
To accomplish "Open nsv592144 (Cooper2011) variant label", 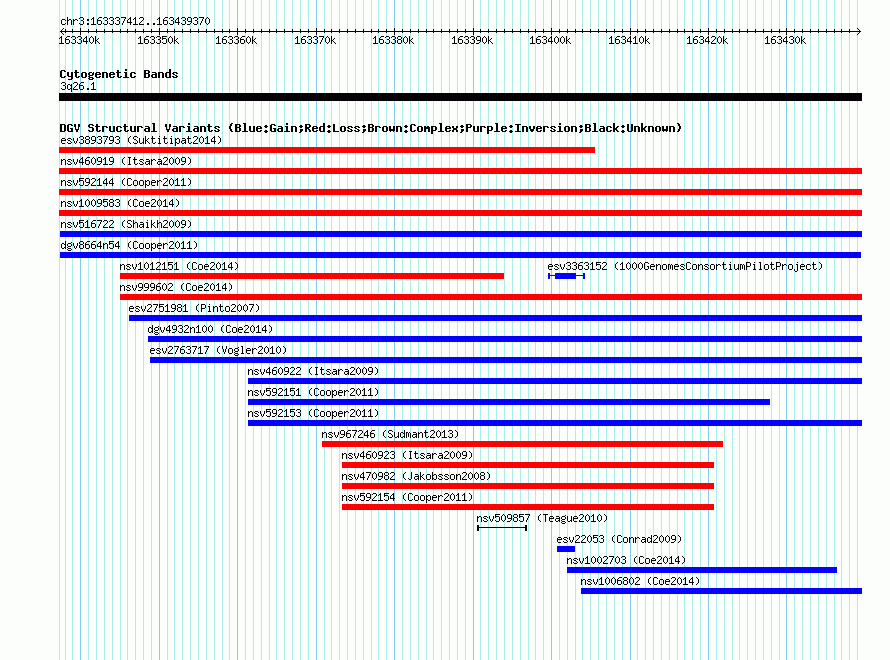I will pyautogui.click(x=126, y=182).
